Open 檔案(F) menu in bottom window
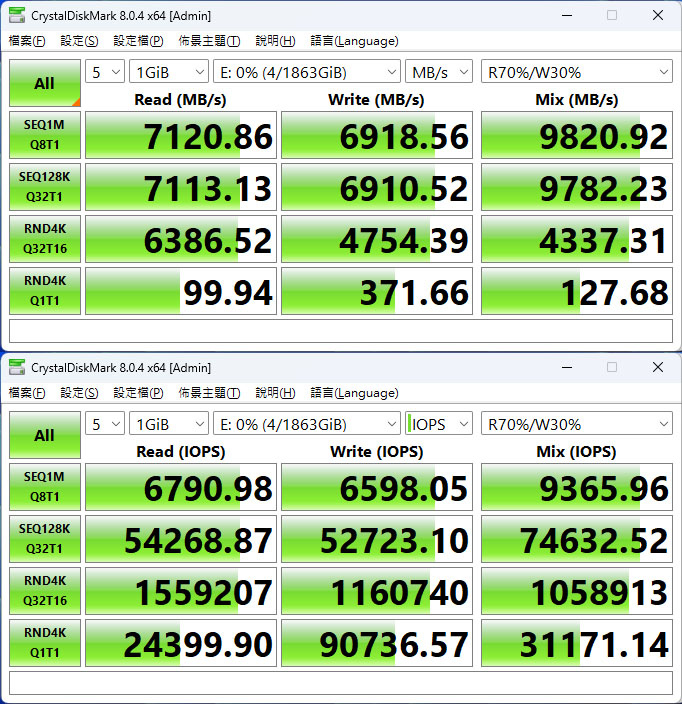This screenshot has height=704, width=682. tap(27, 393)
